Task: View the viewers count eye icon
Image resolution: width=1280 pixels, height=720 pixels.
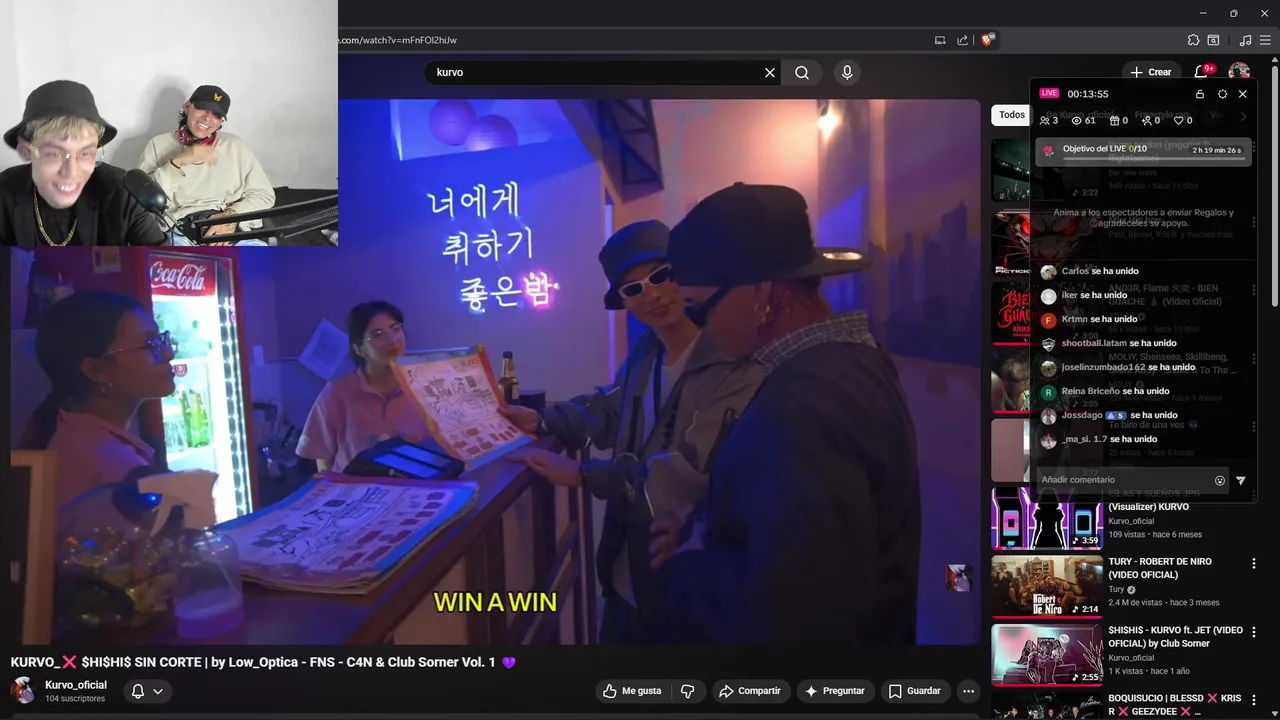Action: pos(1077,120)
